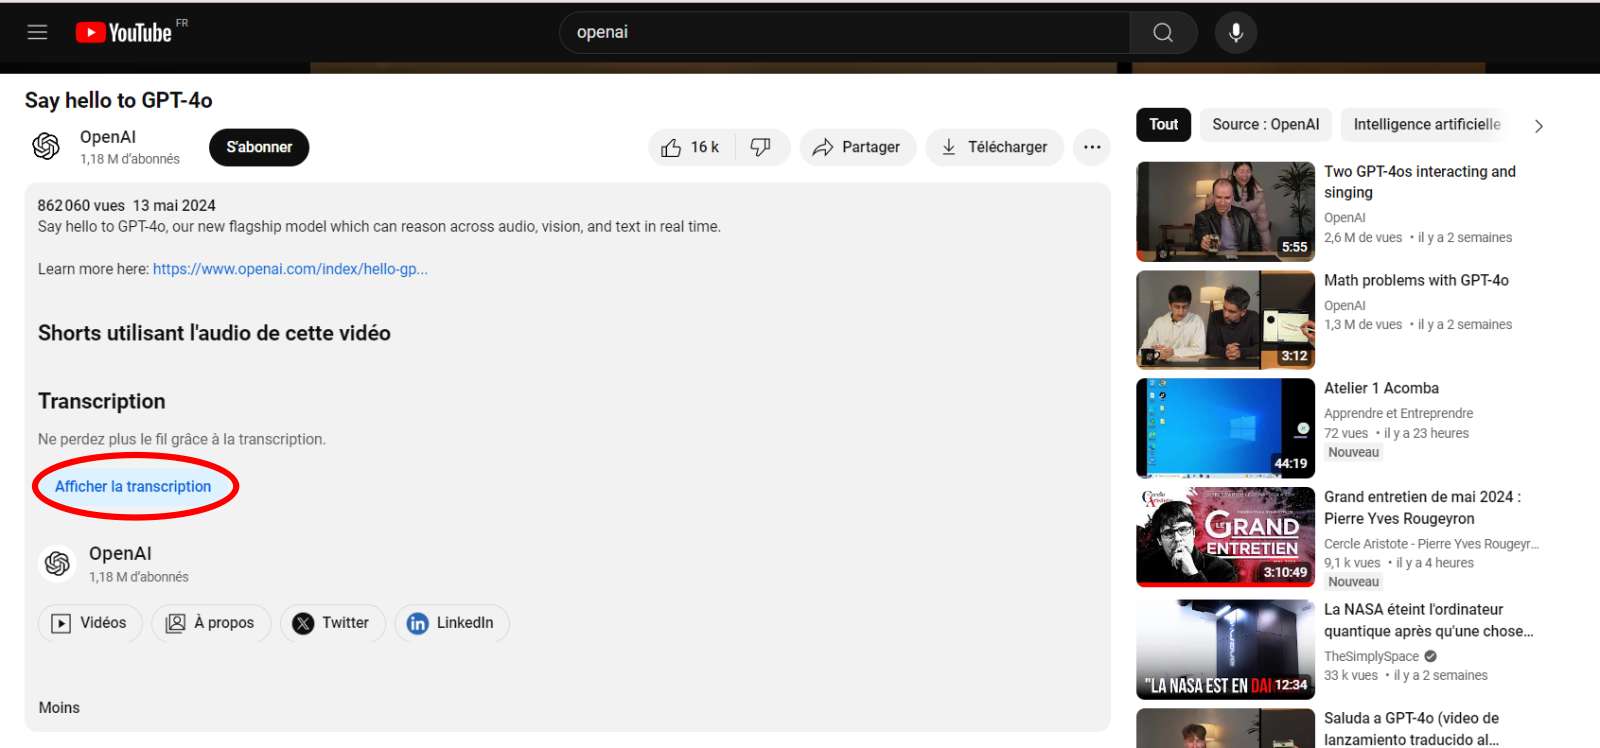
Task: Open the openai.com hello-gpt link
Action: (x=290, y=269)
